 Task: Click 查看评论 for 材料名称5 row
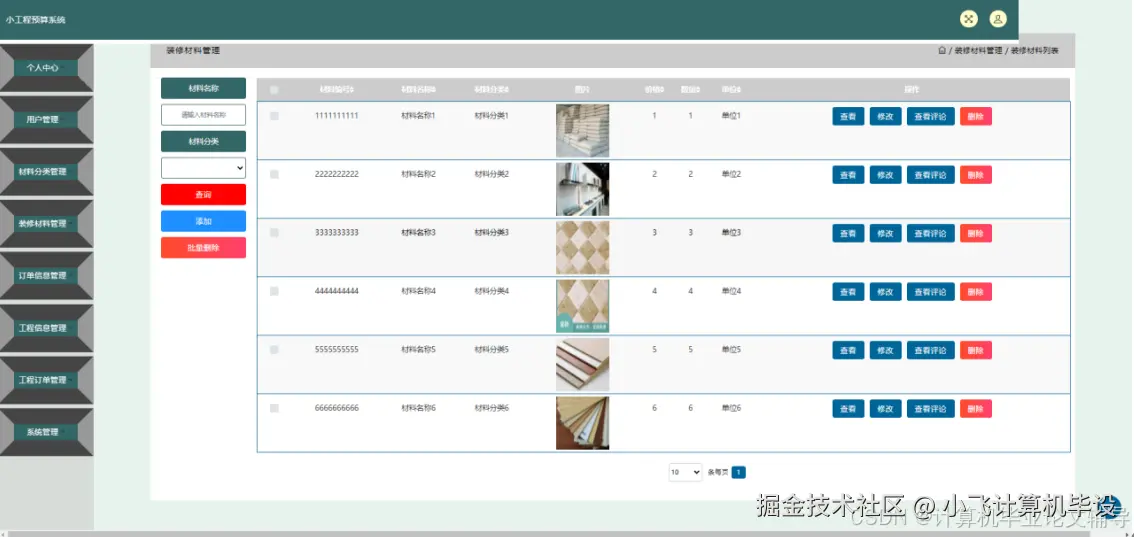[931, 351]
